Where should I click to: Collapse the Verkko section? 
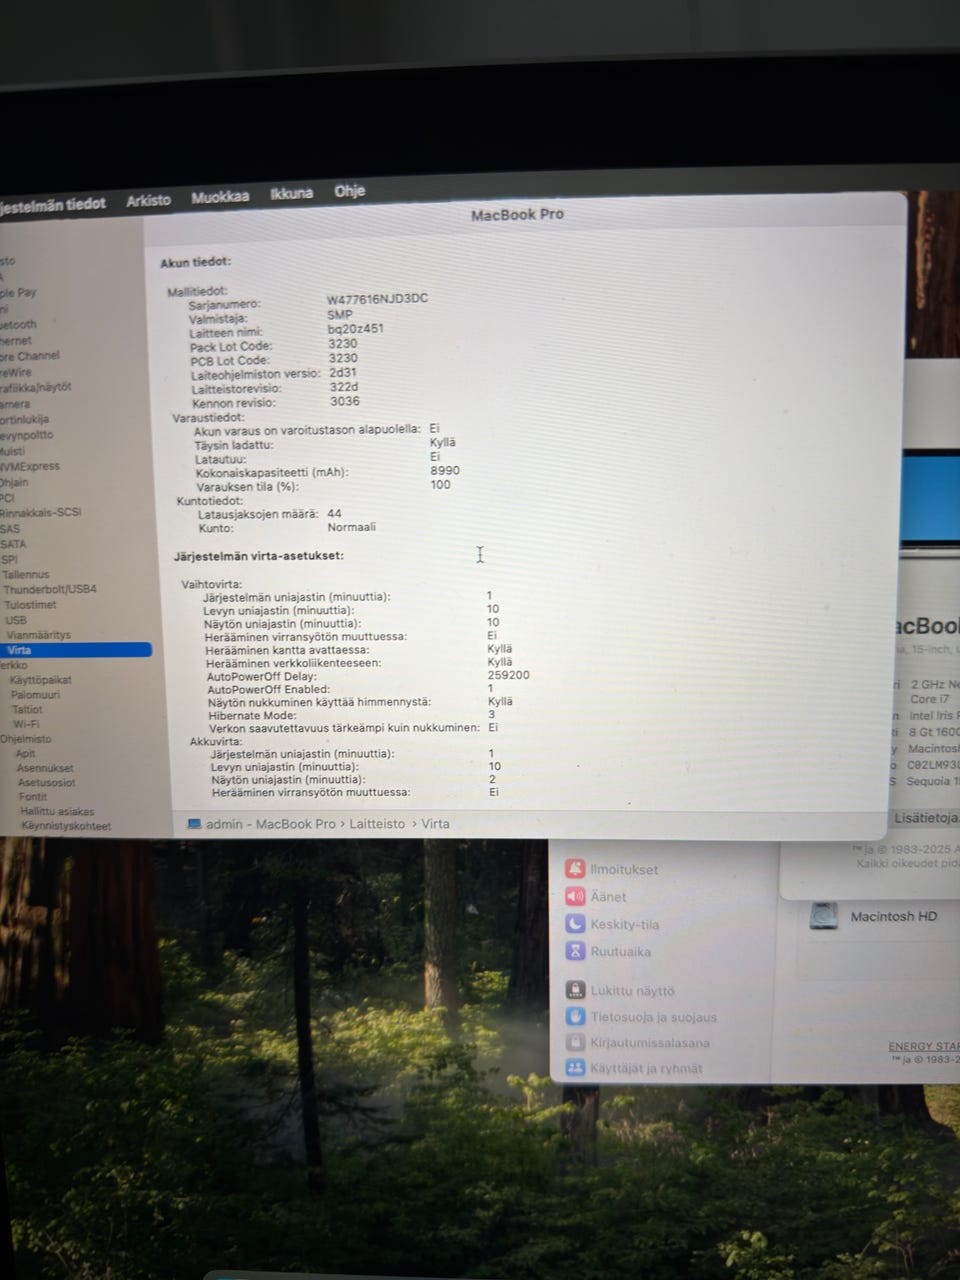[14, 665]
